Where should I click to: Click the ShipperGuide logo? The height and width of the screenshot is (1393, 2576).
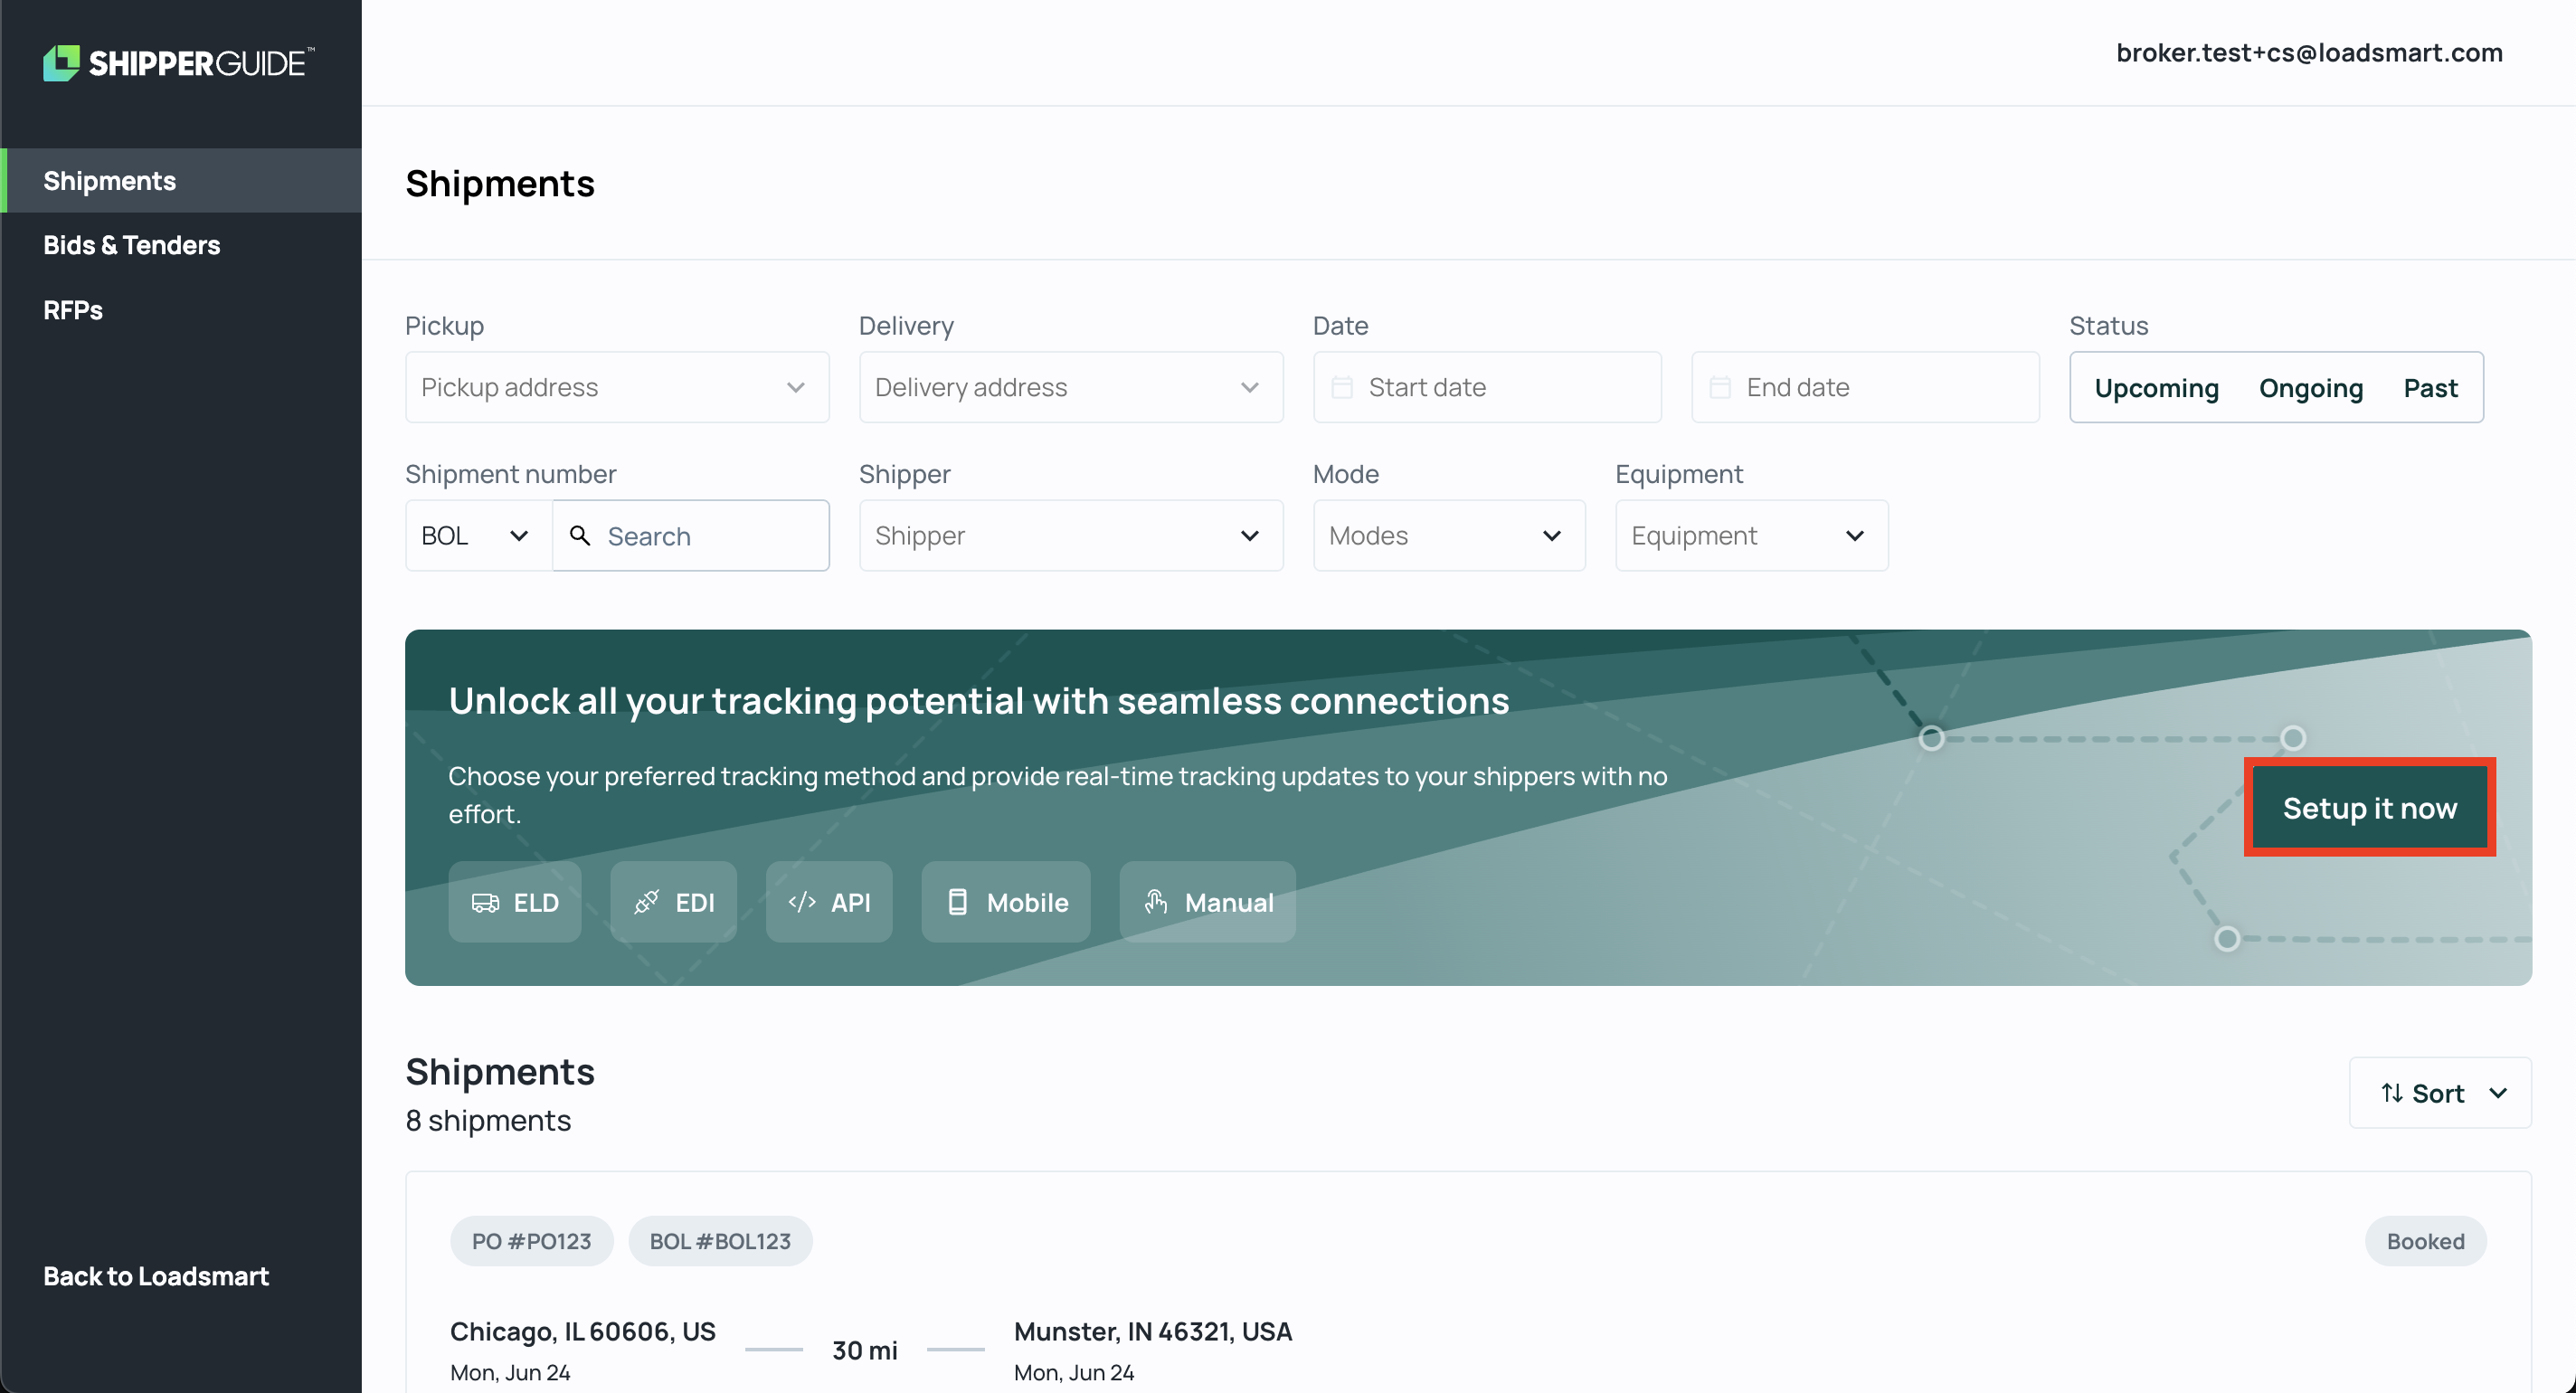pyautogui.click(x=176, y=62)
